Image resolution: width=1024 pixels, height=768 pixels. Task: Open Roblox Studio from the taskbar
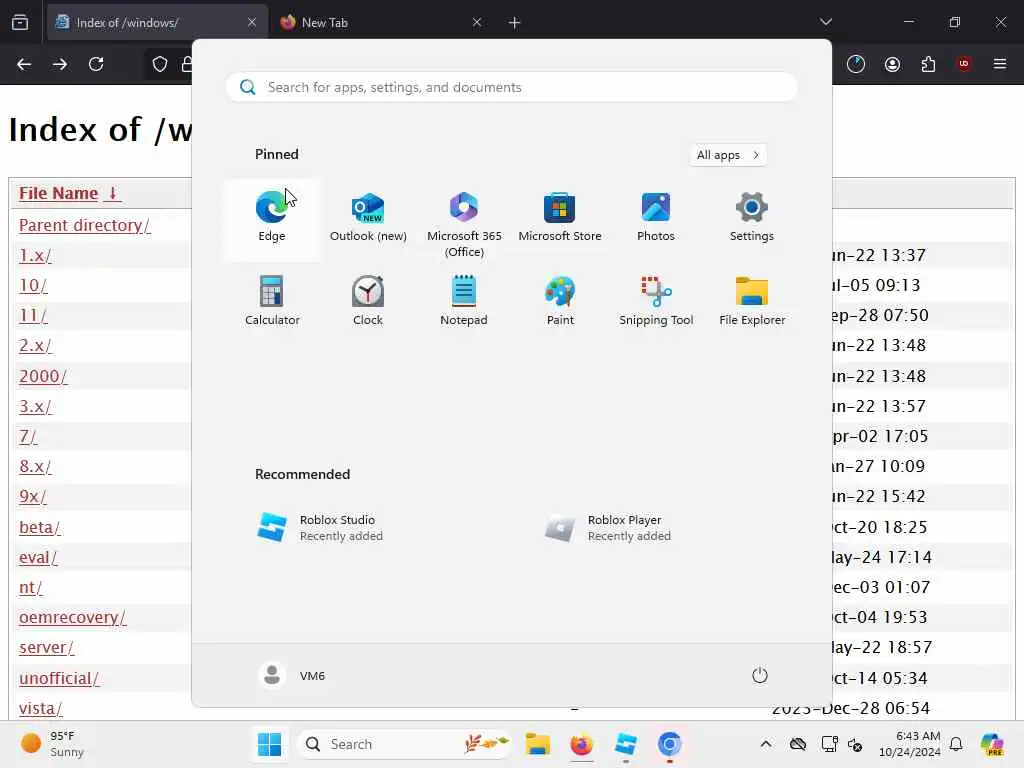pyautogui.click(x=626, y=744)
